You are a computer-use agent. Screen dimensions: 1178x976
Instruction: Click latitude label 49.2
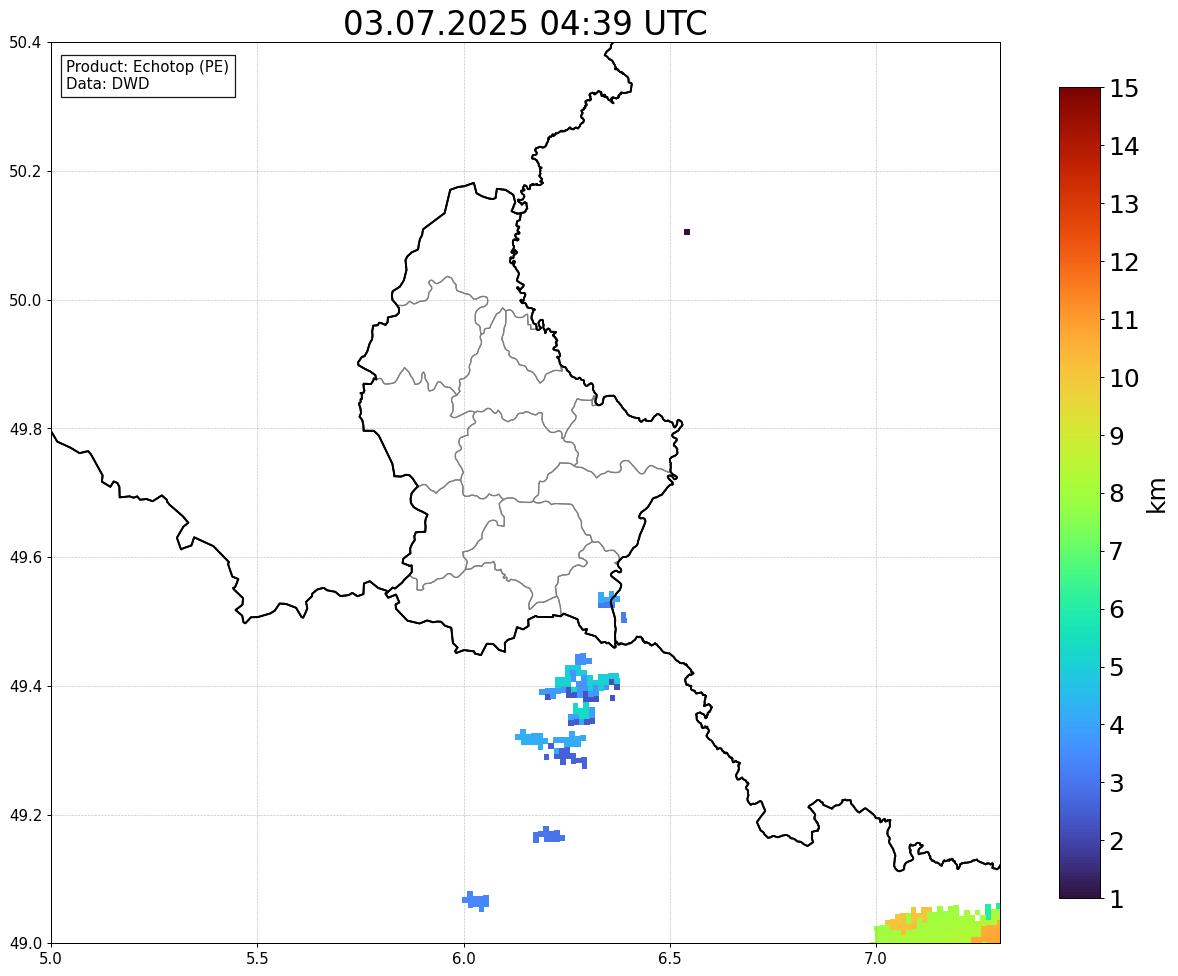[x=25, y=815]
